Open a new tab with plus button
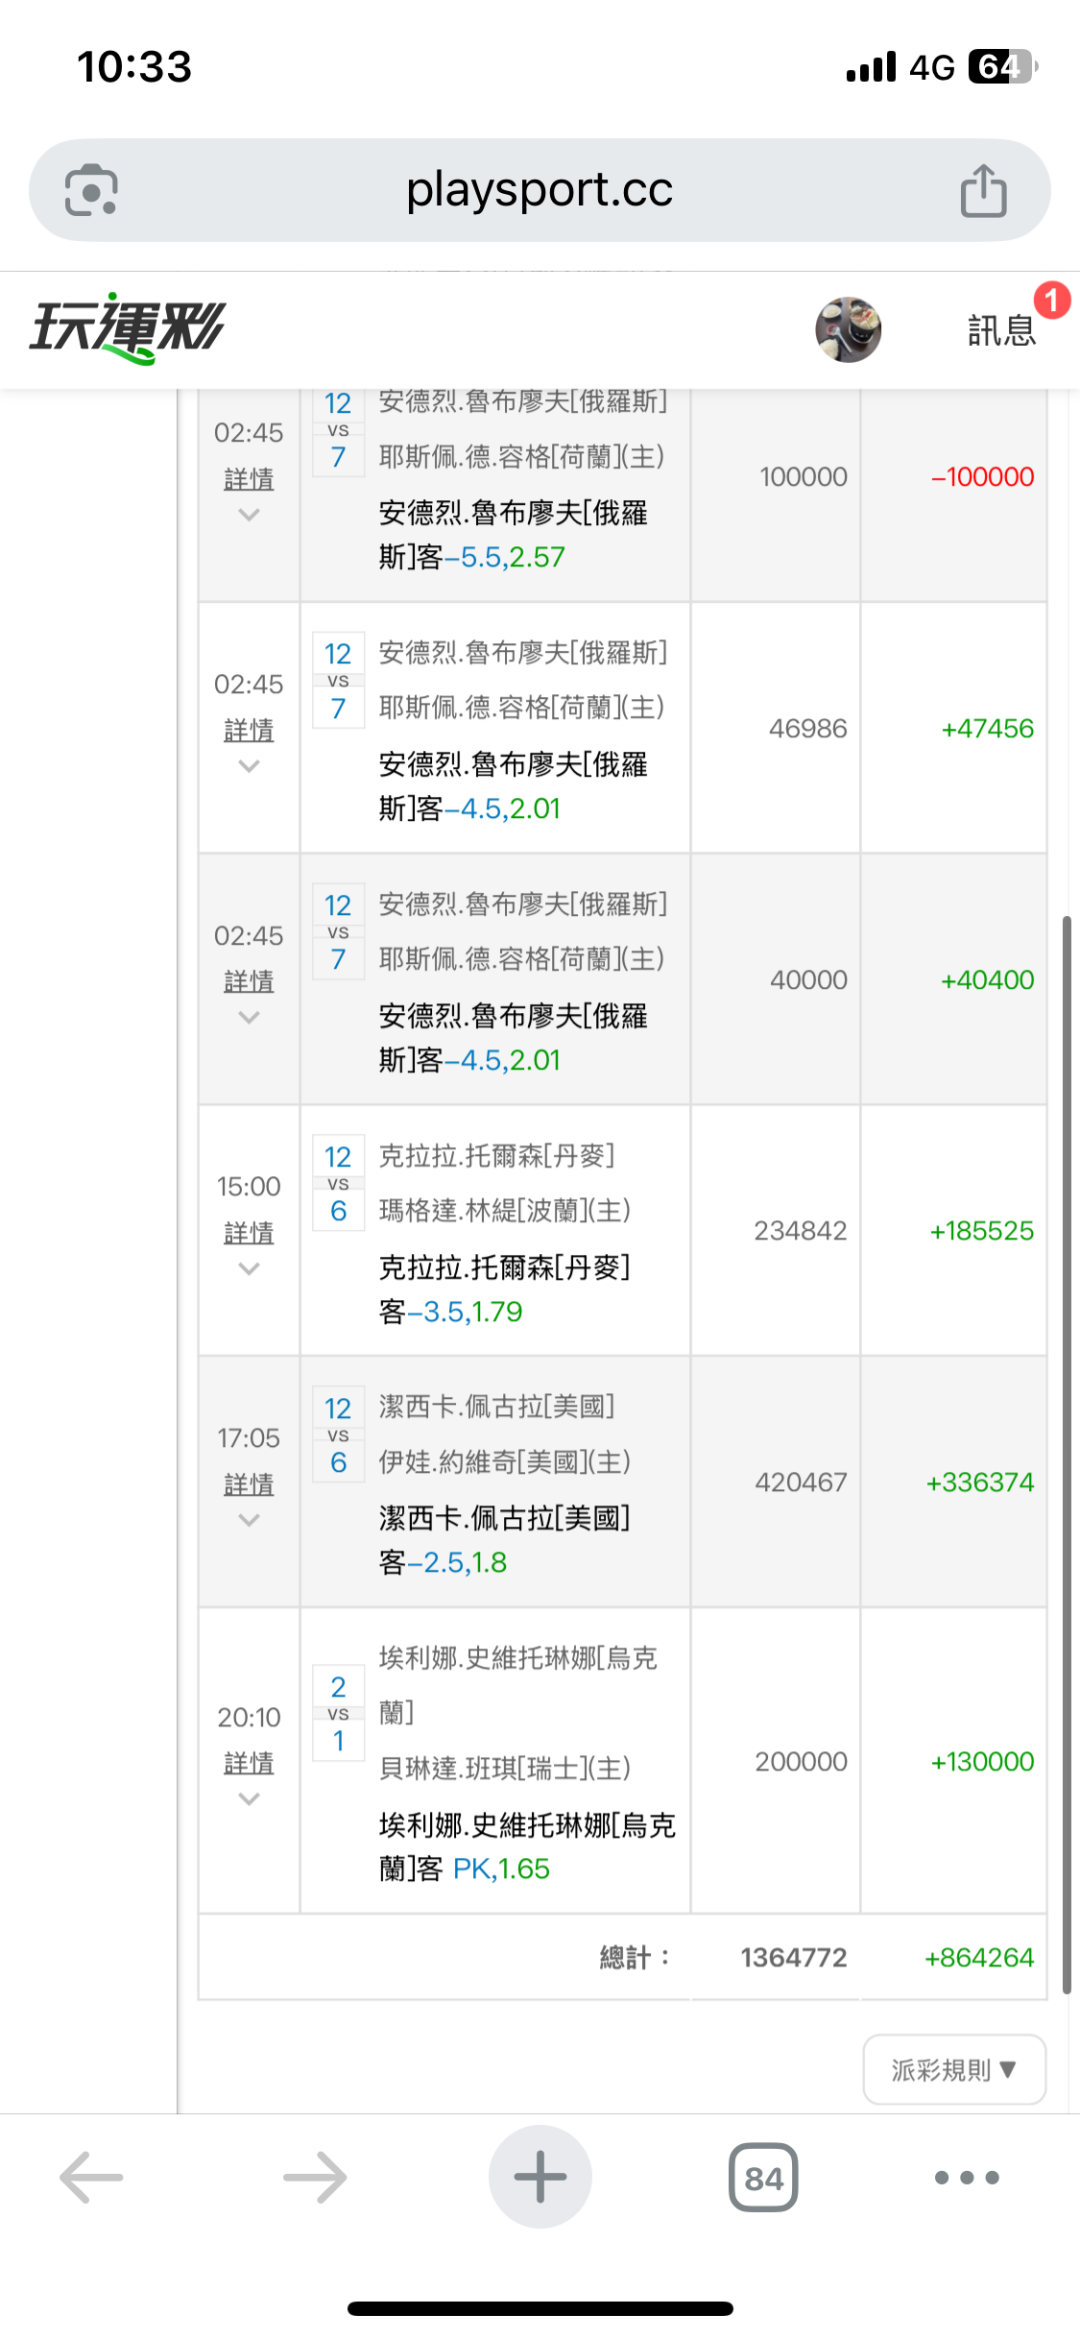This screenshot has height=2339, width=1080. pyautogui.click(x=540, y=2177)
